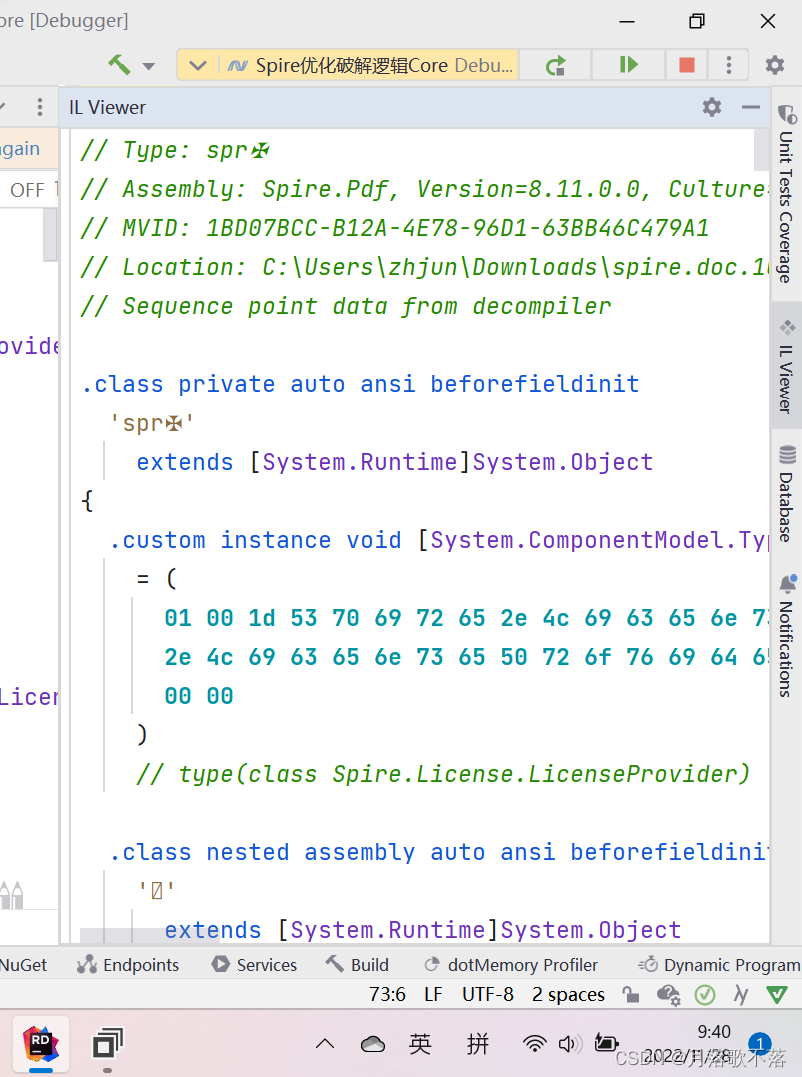The width and height of the screenshot is (802, 1077).
Task: Toggle the 拼 IME mode indicator
Action: (x=478, y=1044)
